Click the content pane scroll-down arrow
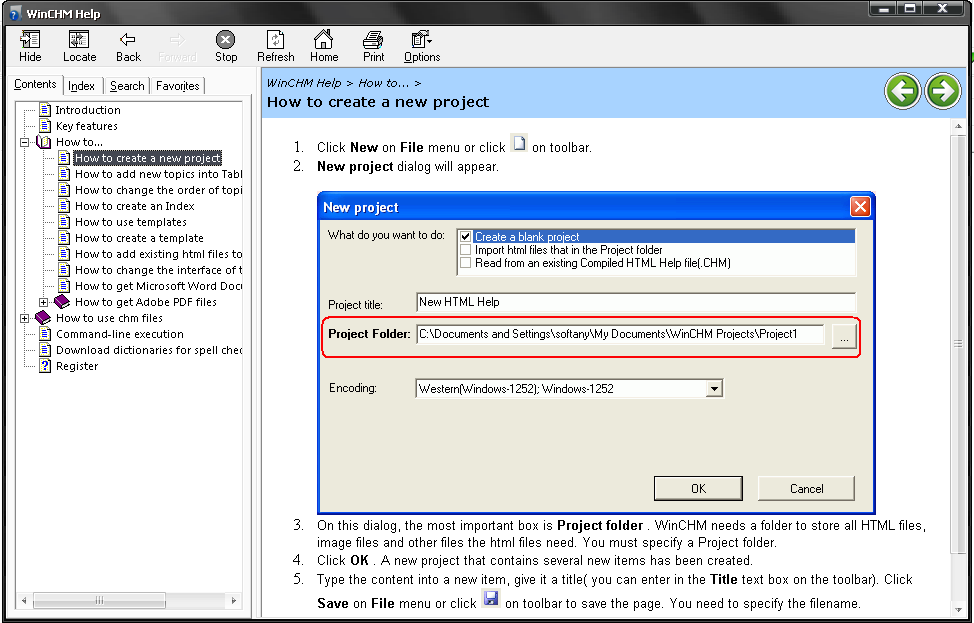Image resolution: width=974 pixels, height=623 pixels. pos(957,609)
